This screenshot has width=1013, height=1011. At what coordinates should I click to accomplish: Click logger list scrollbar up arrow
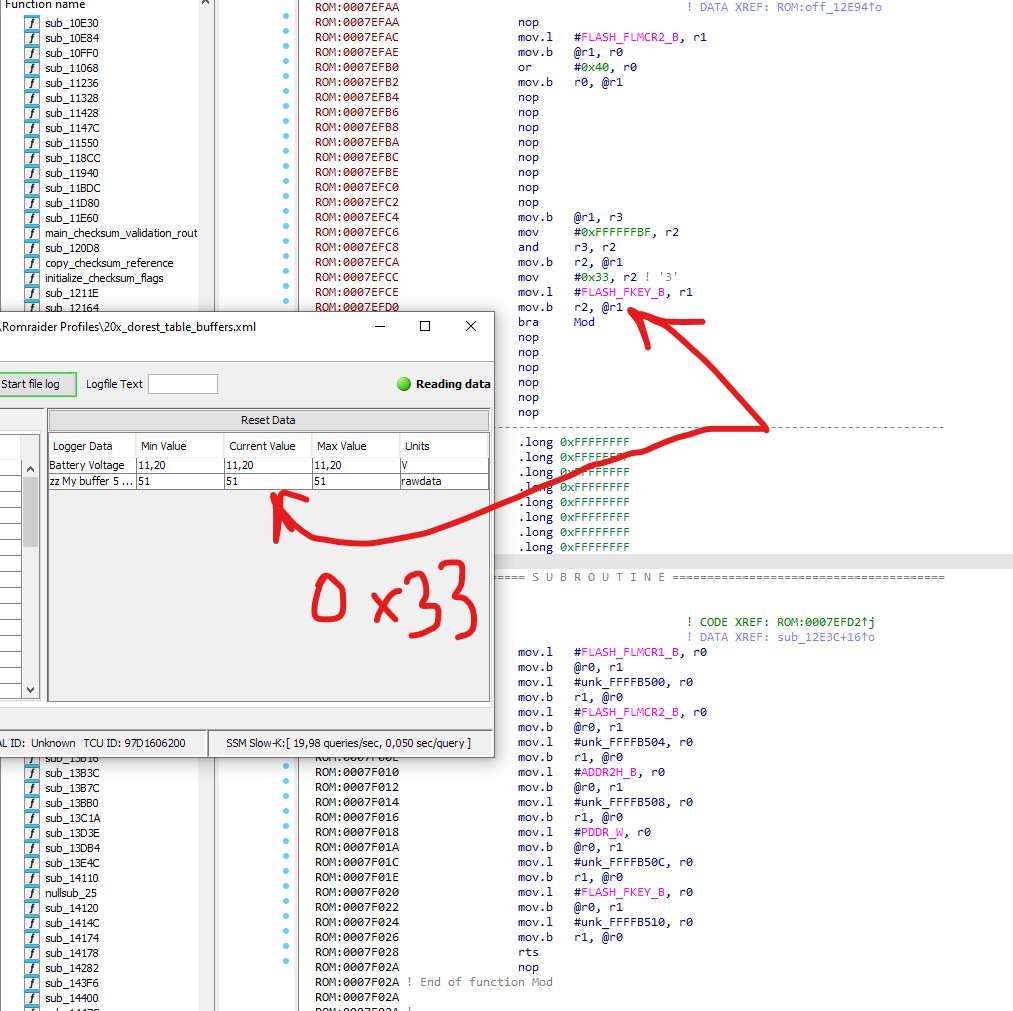pos(30,469)
